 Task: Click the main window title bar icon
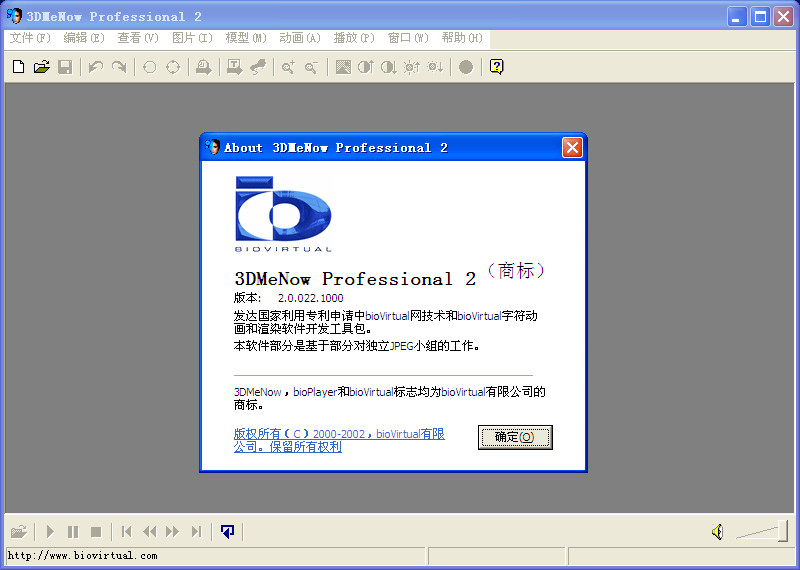pyautogui.click(x=14, y=16)
